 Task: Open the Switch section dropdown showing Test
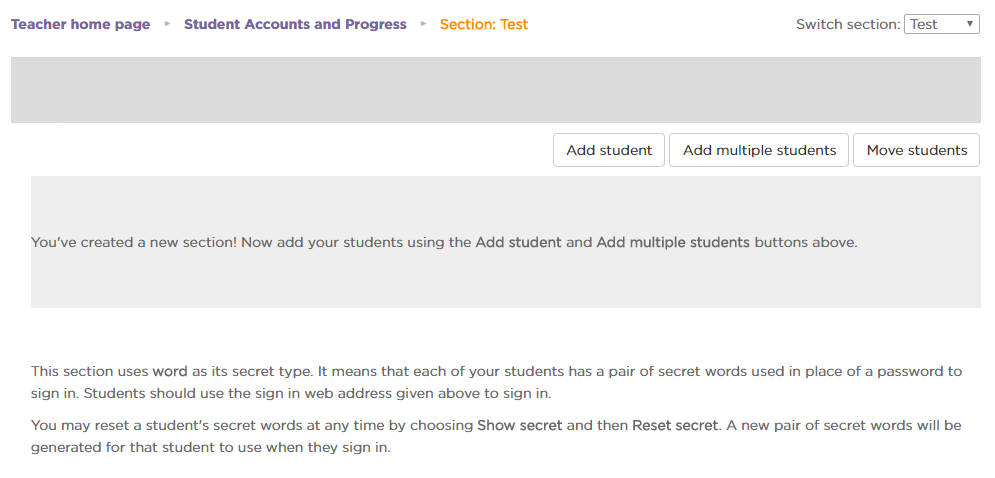pos(940,24)
